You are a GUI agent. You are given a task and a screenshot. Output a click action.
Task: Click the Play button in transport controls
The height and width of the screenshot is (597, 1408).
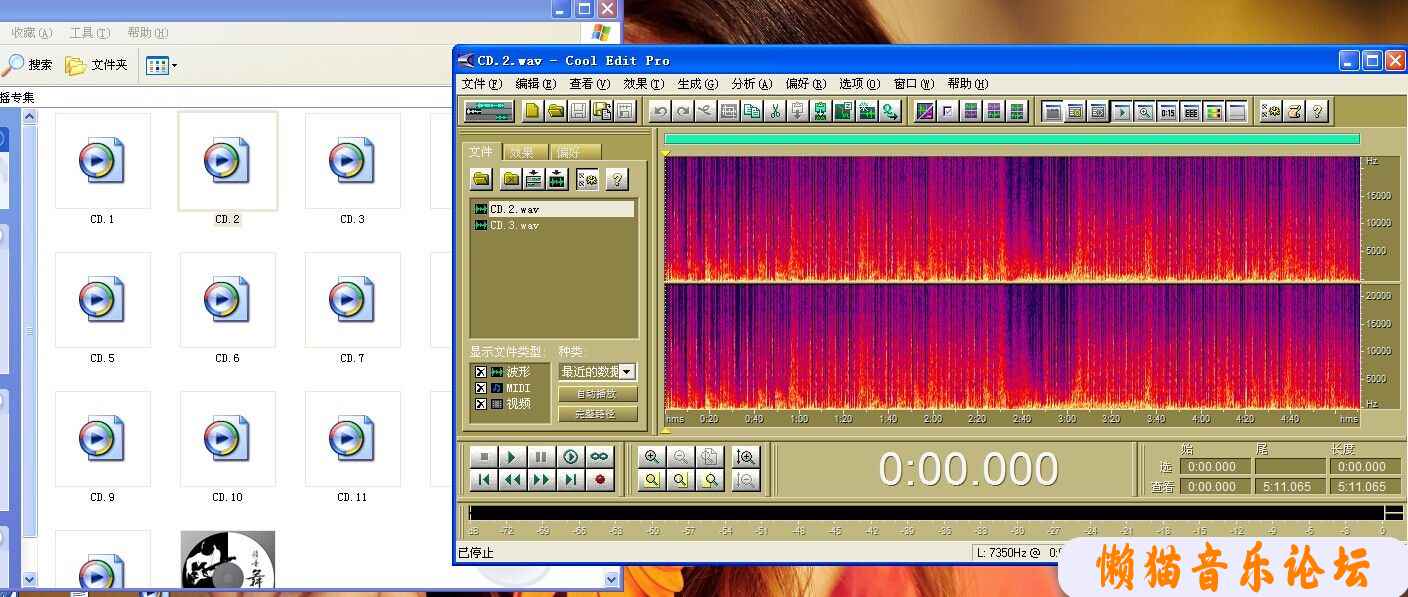(512, 457)
